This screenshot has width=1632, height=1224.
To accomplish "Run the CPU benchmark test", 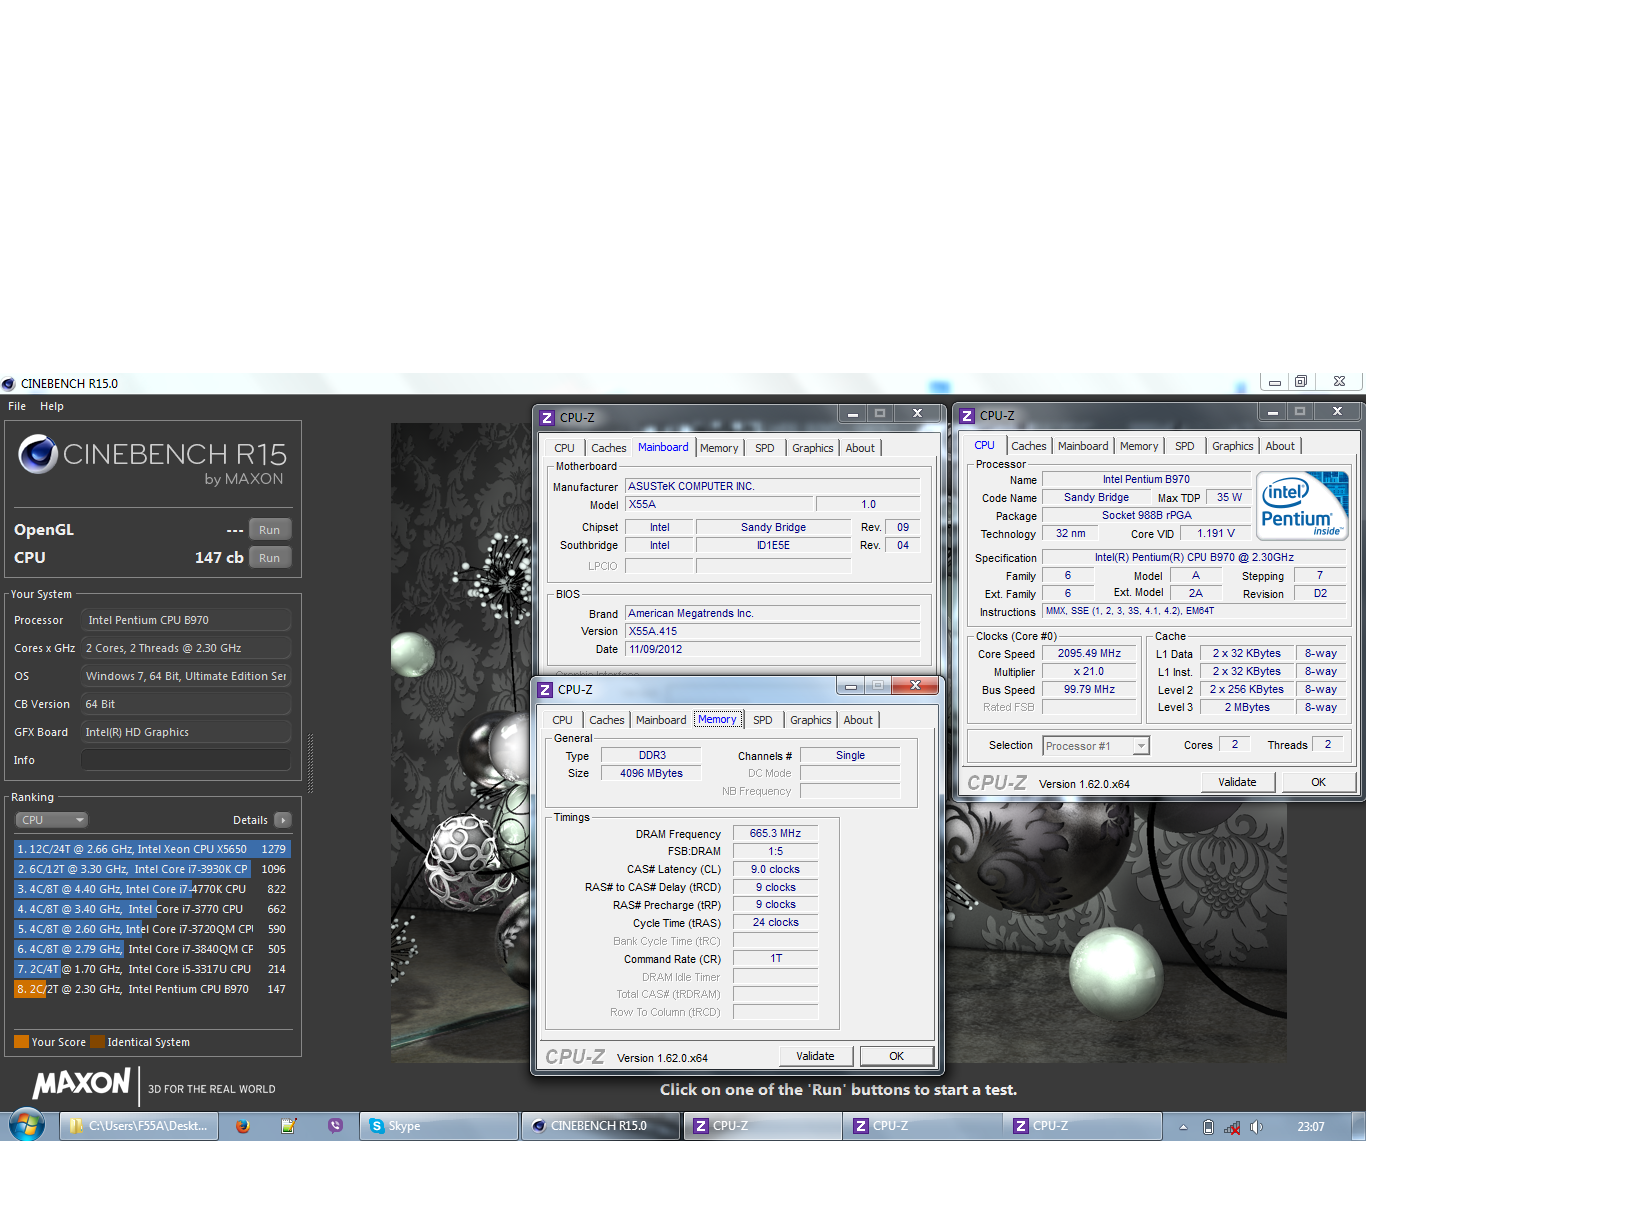I will 270,558.
